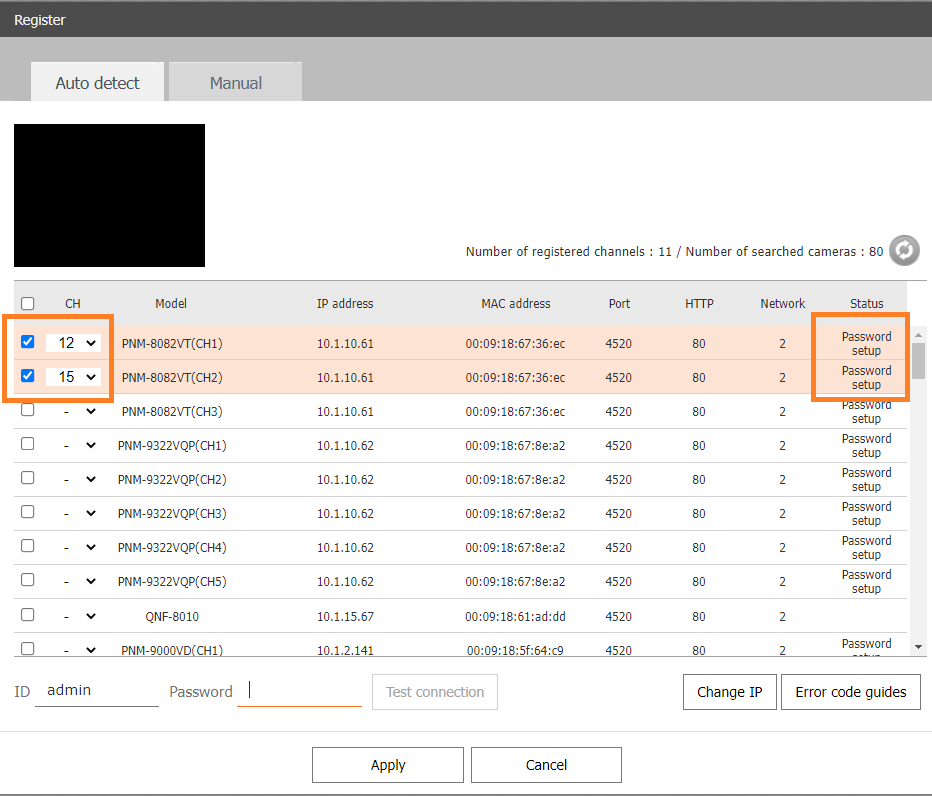Open channel dropdown showing 15
The width and height of the screenshot is (932, 796).
tap(74, 377)
